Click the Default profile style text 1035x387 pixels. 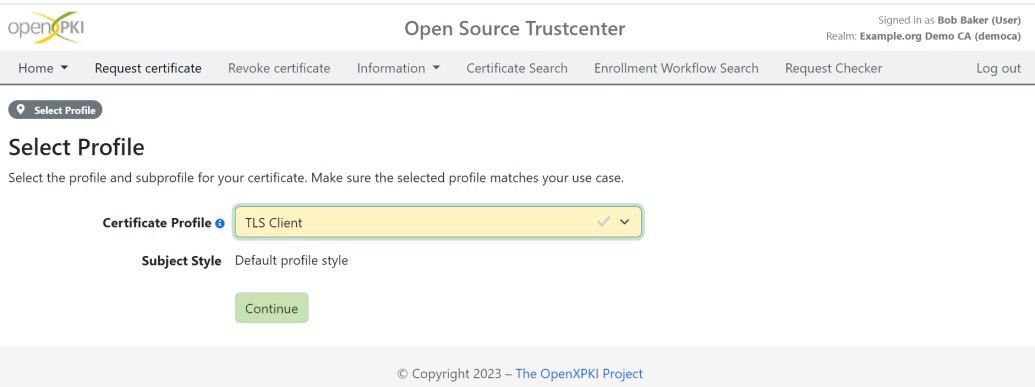pos(291,260)
